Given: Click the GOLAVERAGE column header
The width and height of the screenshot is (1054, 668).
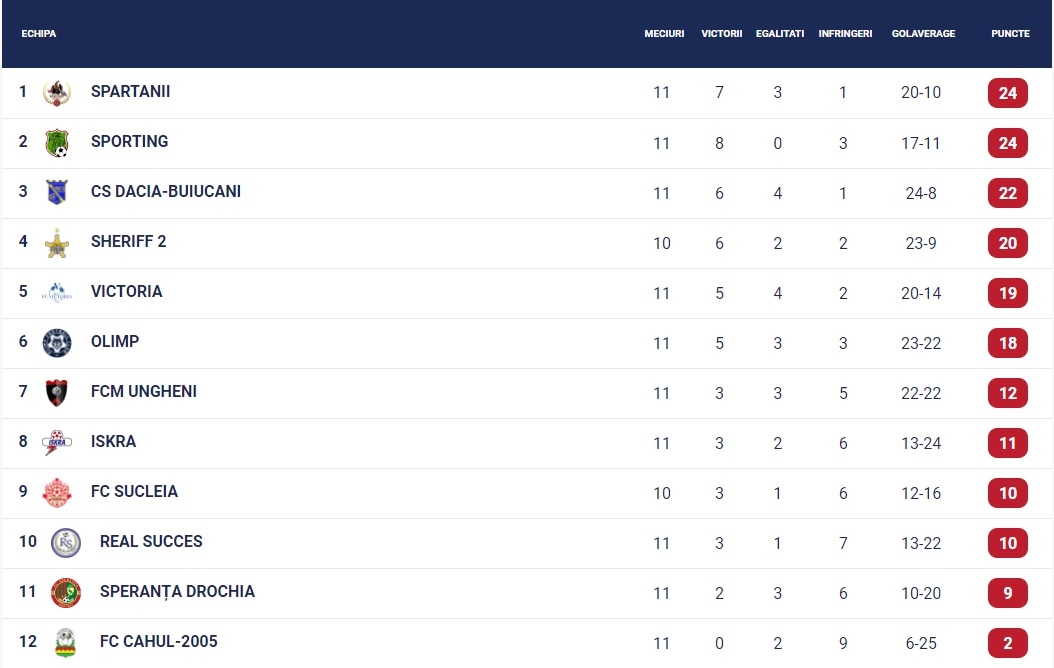Looking at the screenshot, I should pyautogui.click(x=923, y=34).
